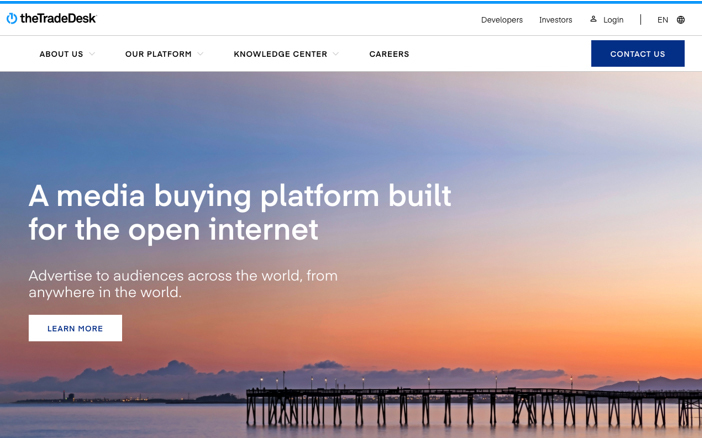Expand the Knowledge Center chevron arrow
This screenshot has height=438, width=702.
click(336, 54)
